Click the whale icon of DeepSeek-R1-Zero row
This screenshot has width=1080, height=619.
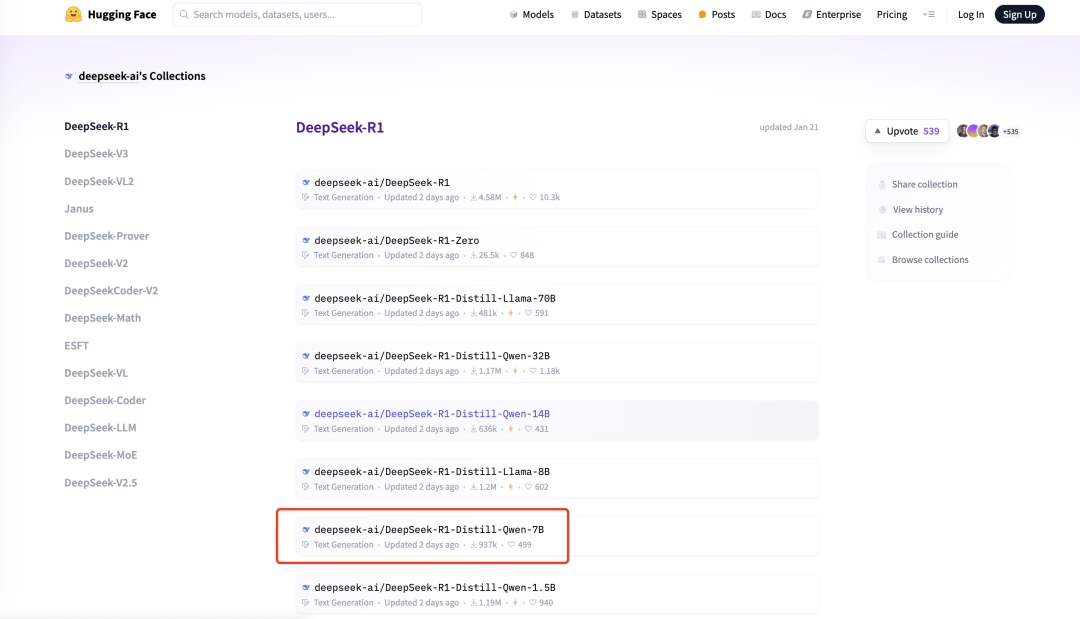click(x=306, y=240)
